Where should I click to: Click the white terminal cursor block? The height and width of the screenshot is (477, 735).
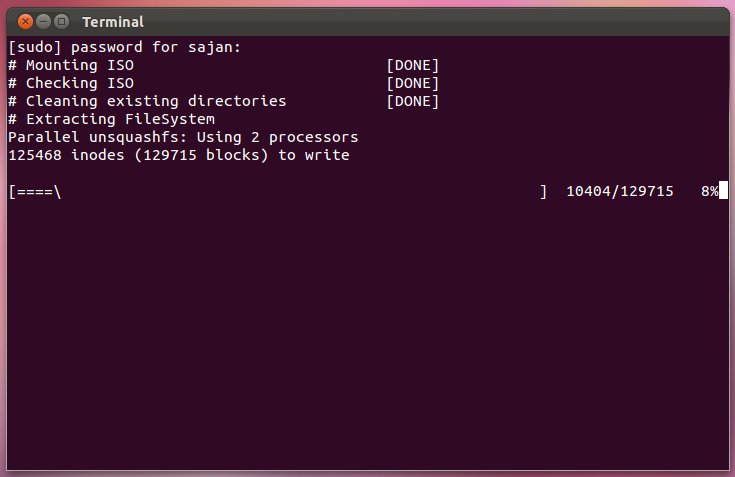point(723,191)
